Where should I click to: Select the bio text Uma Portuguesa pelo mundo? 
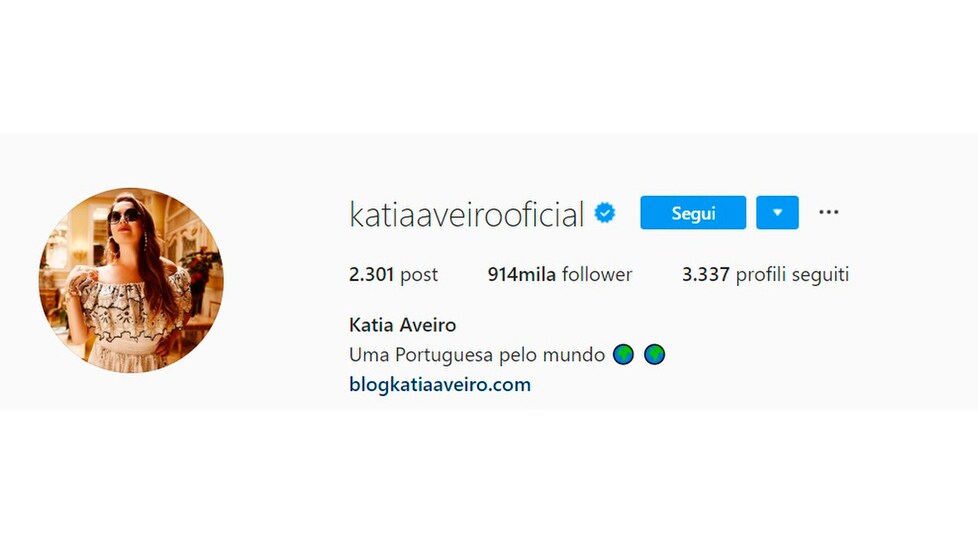[477, 355]
